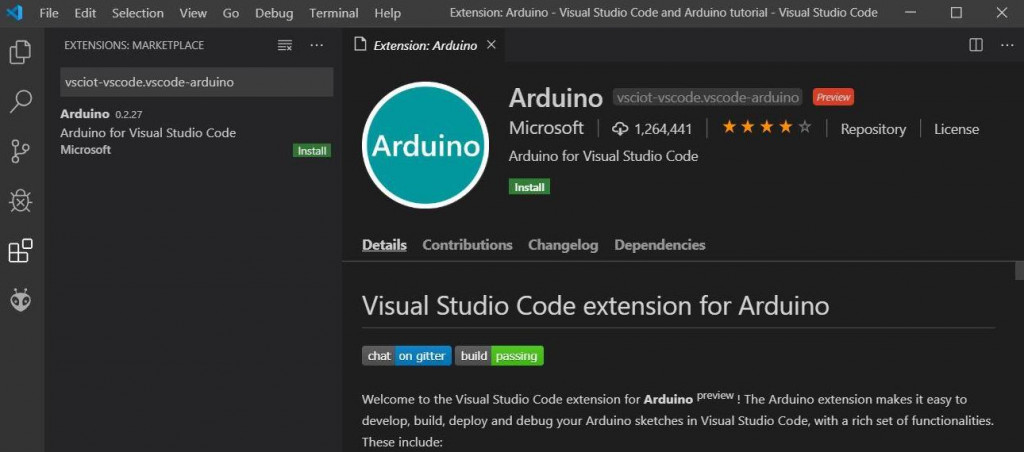Switch to the Details tab
The height and width of the screenshot is (452, 1024).
(385, 245)
